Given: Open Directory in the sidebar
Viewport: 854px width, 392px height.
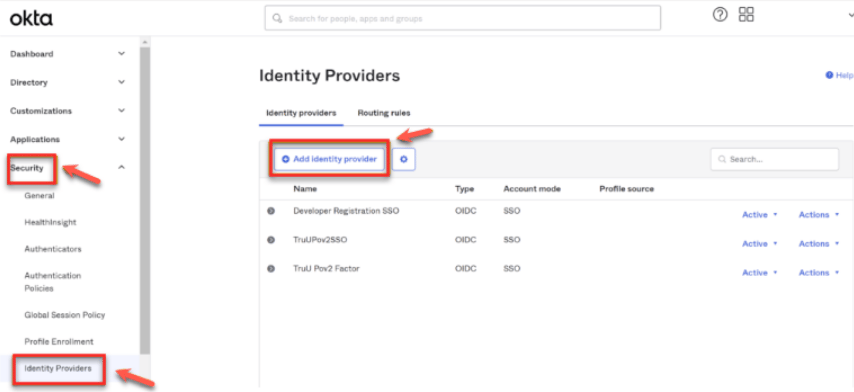Looking at the screenshot, I should pyautogui.click(x=29, y=82).
